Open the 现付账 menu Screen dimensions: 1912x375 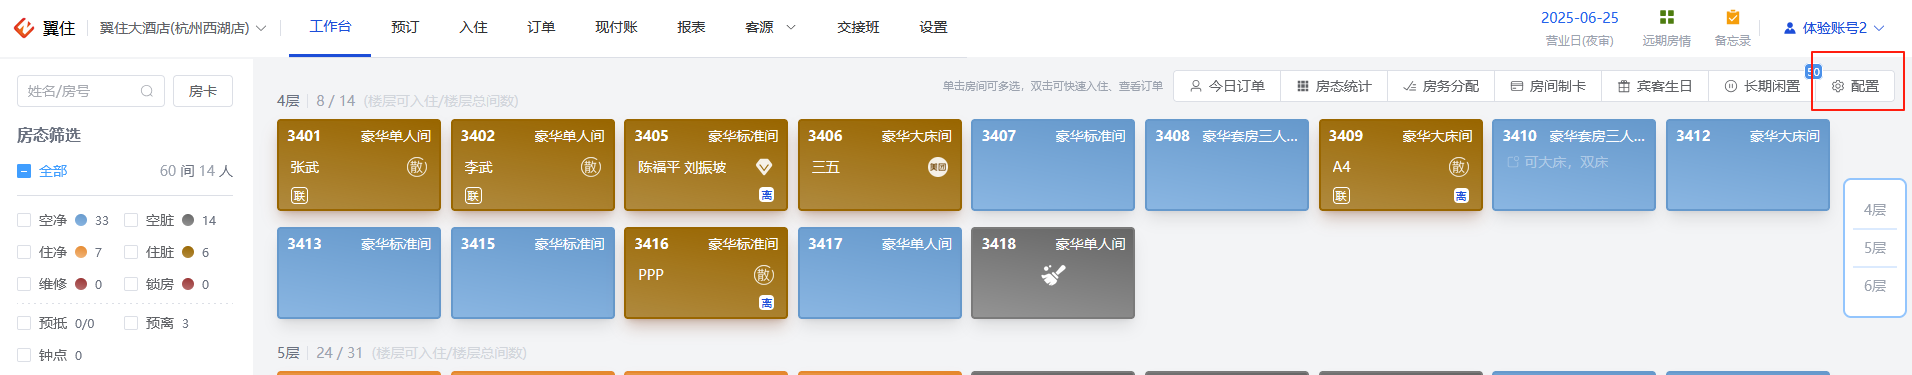click(616, 27)
